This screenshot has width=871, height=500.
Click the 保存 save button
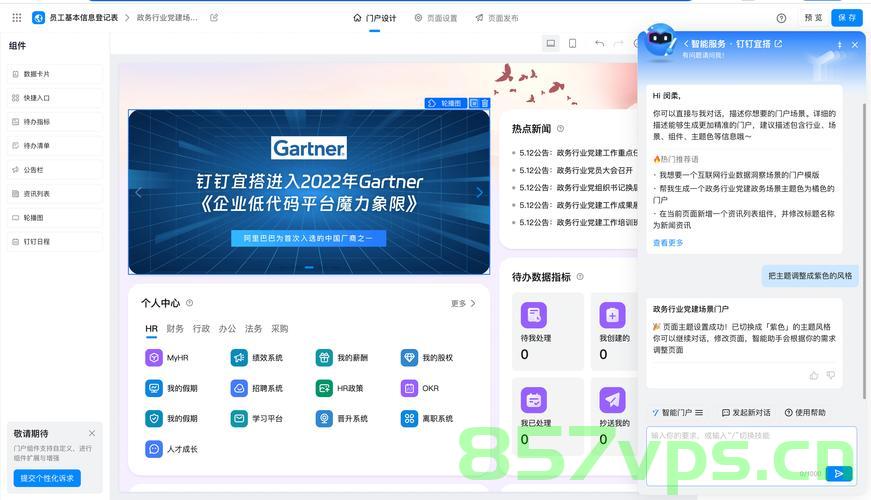[847, 18]
